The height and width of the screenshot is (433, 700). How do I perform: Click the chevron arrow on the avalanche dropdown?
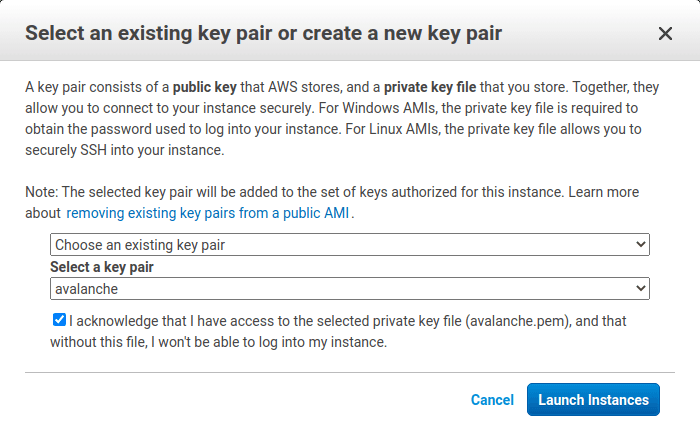pos(641,289)
